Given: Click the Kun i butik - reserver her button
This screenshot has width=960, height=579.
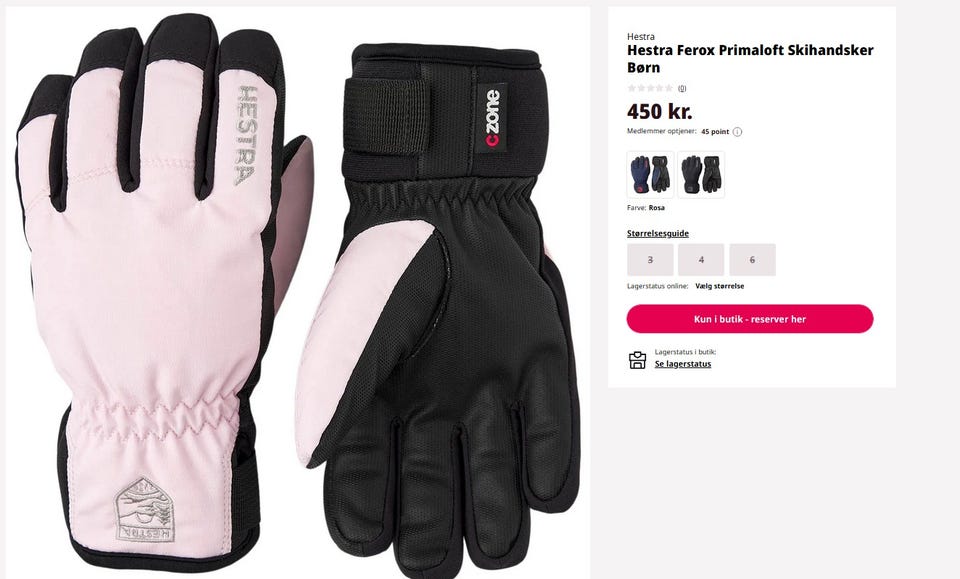Looking at the screenshot, I should (750, 319).
